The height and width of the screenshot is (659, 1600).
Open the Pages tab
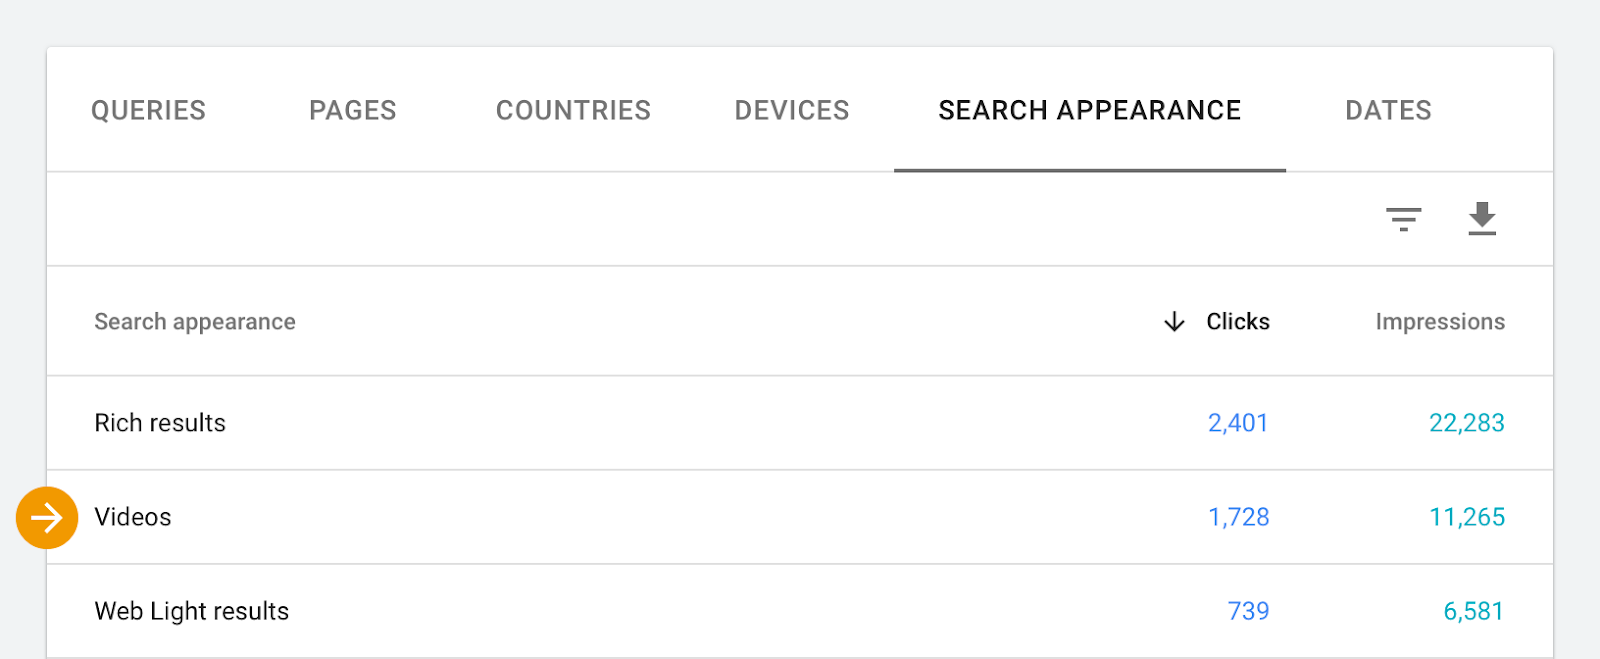click(x=353, y=110)
